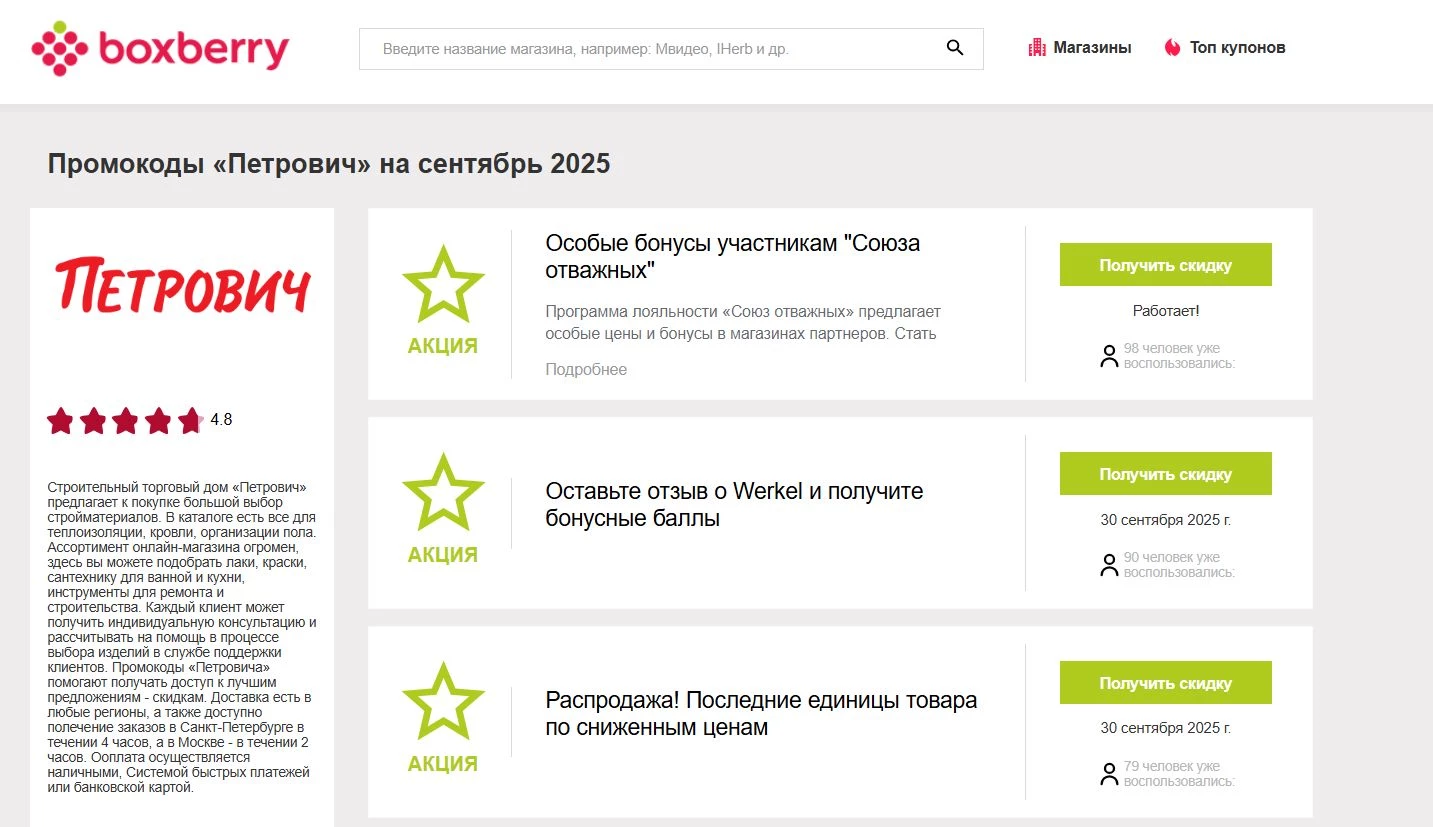Click the first rating star
This screenshot has height=827, width=1433.
(x=60, y=420)
